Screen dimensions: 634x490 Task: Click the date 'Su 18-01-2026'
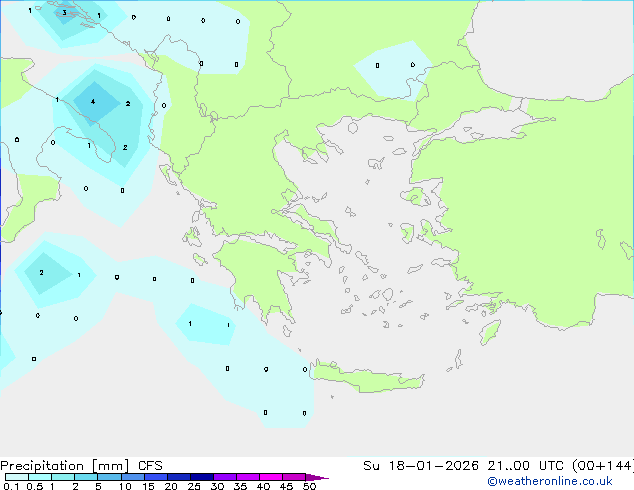click(421, 466)
